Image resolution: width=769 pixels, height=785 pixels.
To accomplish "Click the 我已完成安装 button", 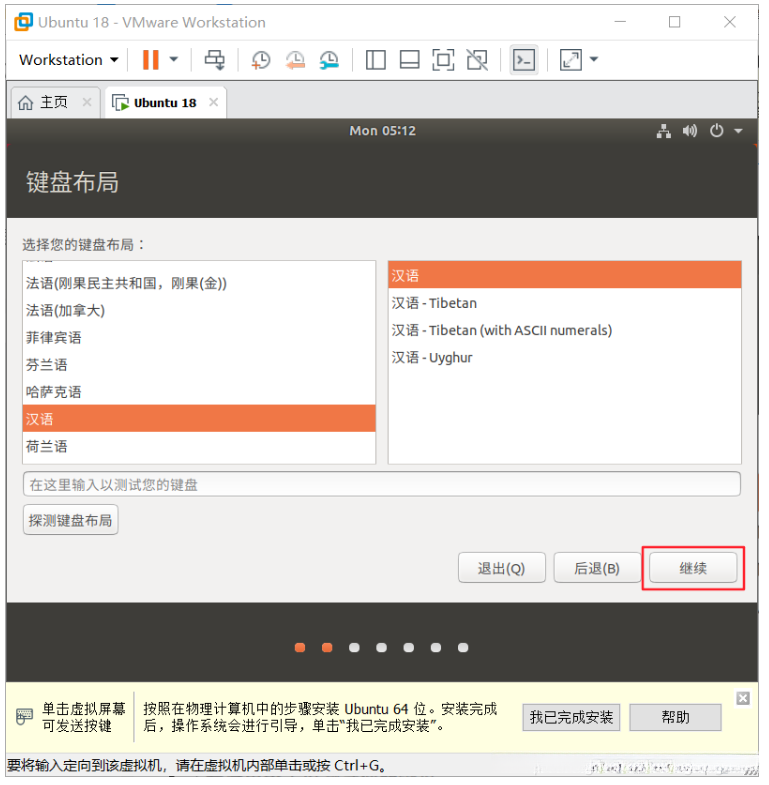I will (571, 717).
